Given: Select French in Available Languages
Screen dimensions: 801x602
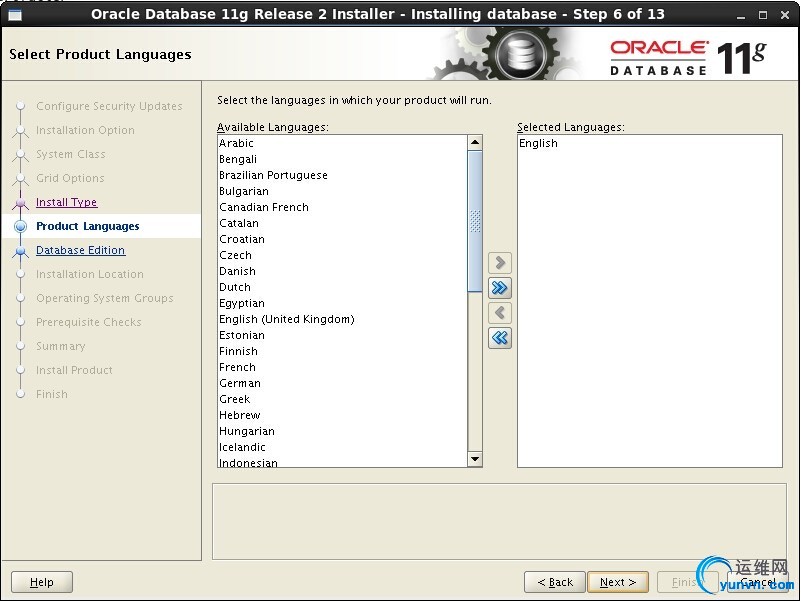Looking at the screenshot, I should [x=342, y=367].
